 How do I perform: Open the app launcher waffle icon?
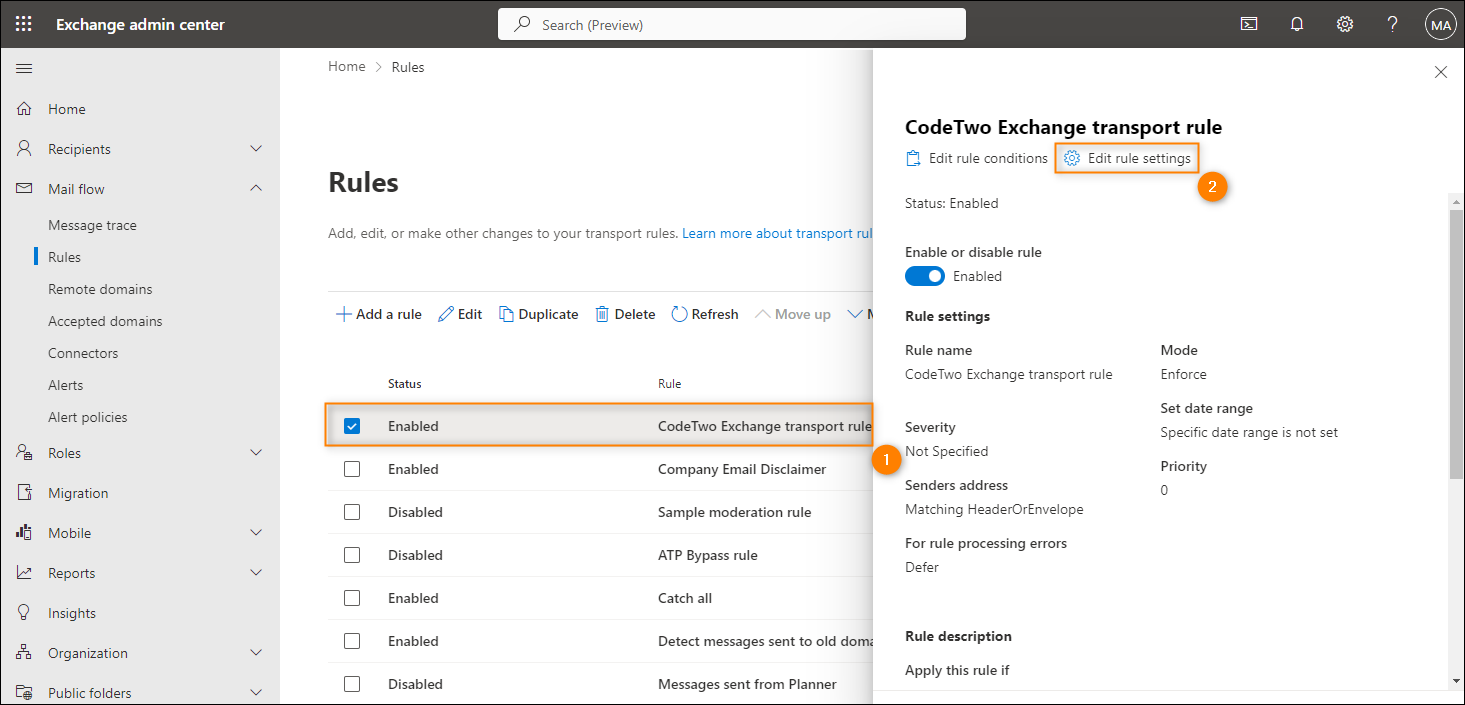pyautogui.click(x=24, y=24)
